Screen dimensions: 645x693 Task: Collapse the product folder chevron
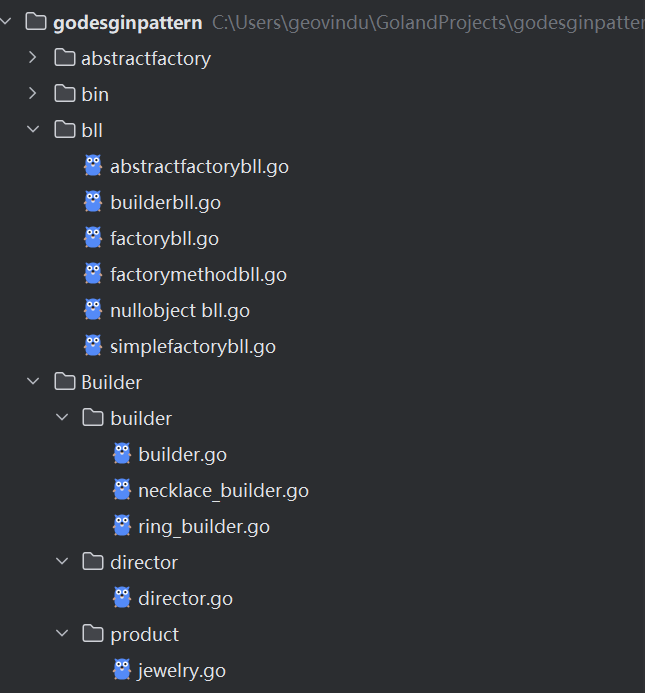point(62,633)
